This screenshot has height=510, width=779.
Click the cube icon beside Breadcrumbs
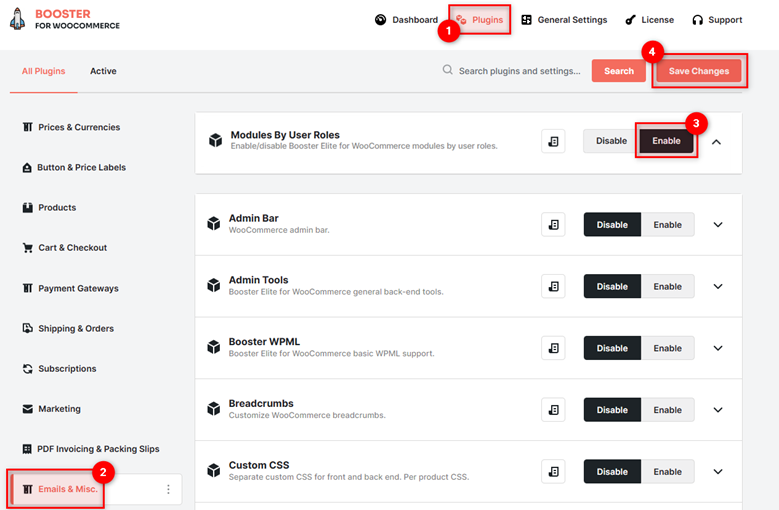214,409
